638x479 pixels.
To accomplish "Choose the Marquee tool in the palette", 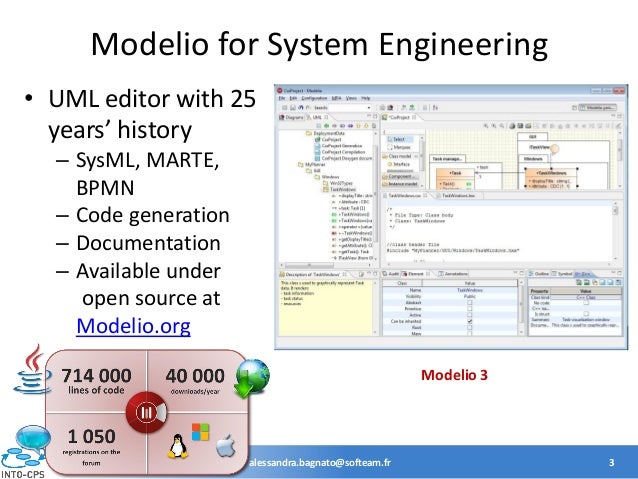I will tap(399, 147).
